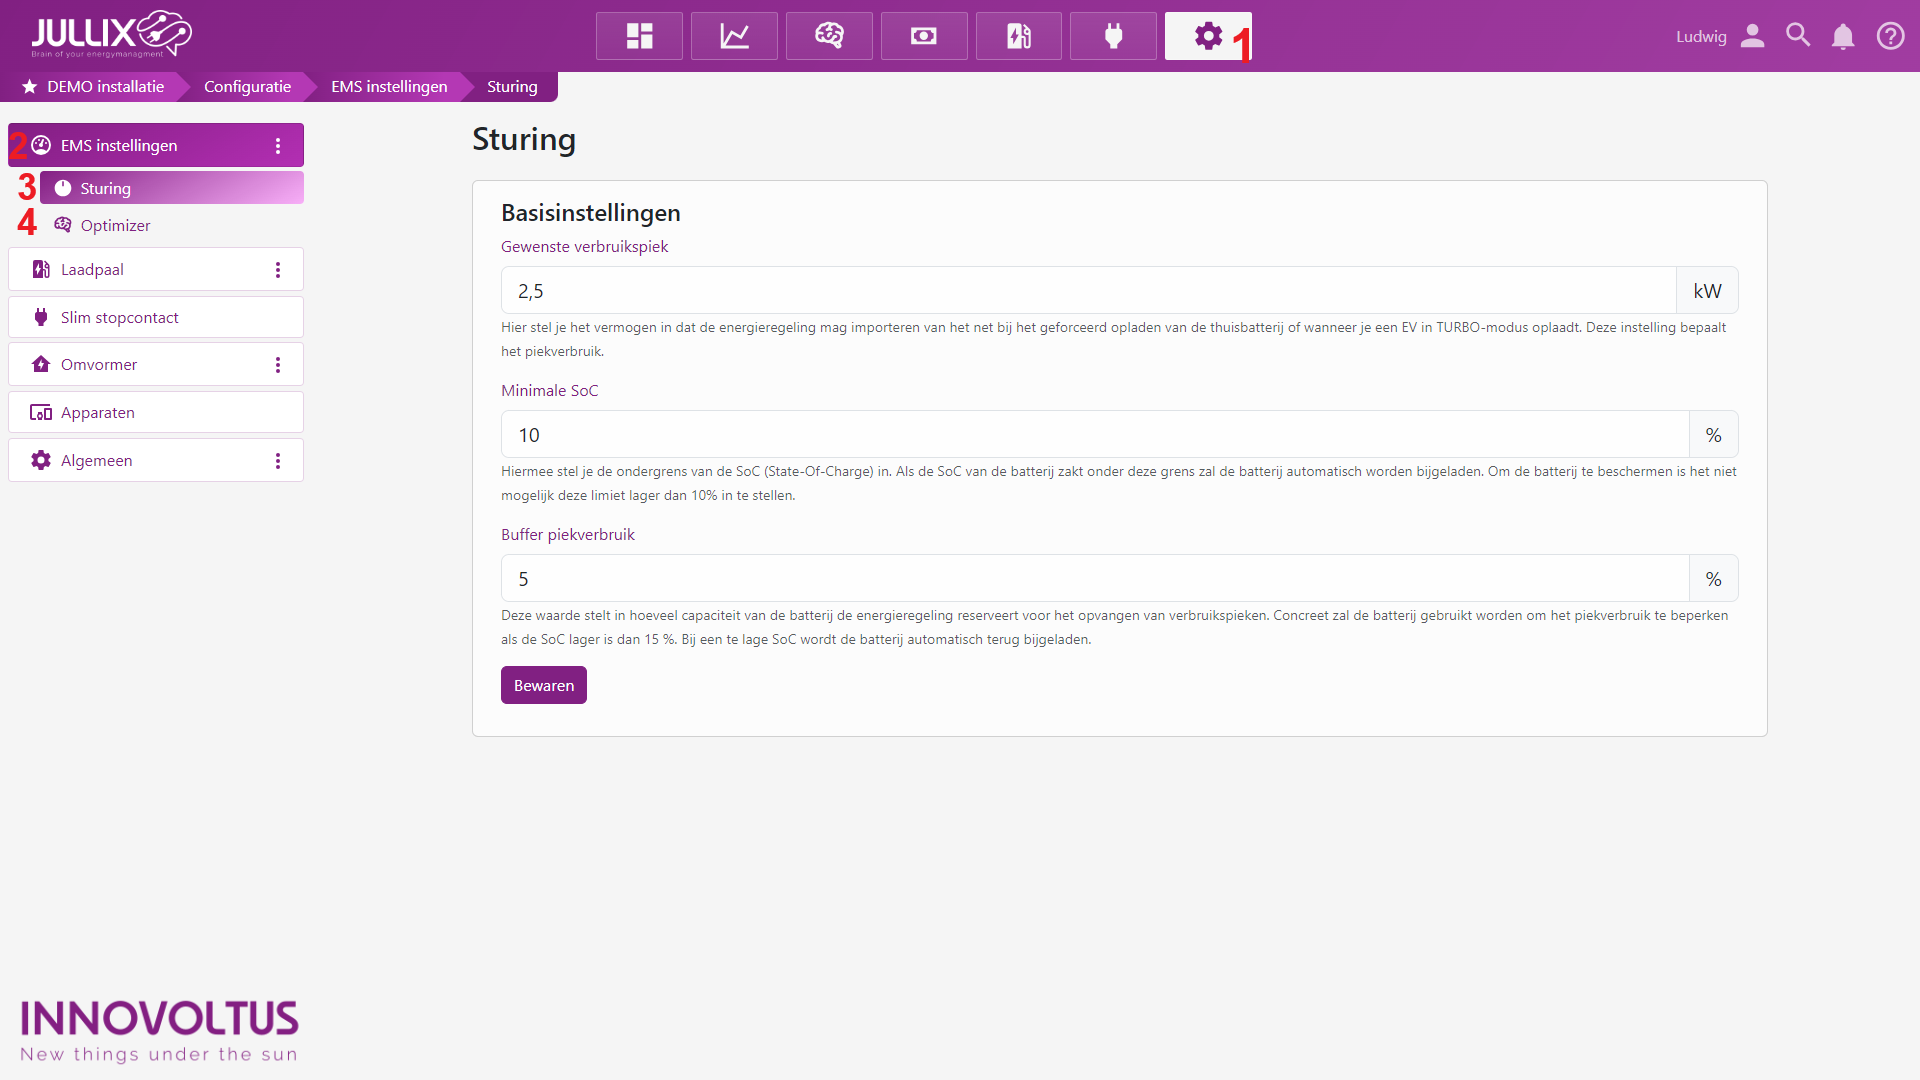The image size is (1920, 1080).
Task: Open the Ludwig user profile icon
Action: [1752, 36]
